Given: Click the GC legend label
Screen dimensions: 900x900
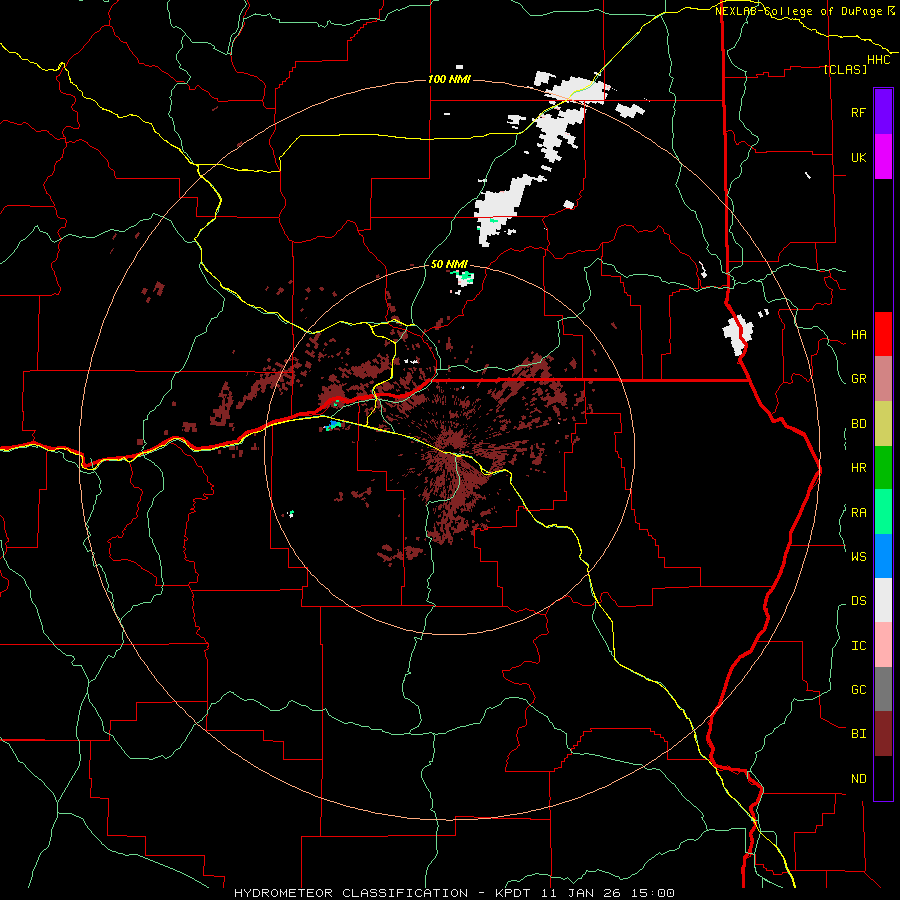Looking at the screenshot, I should click(858, 689).
